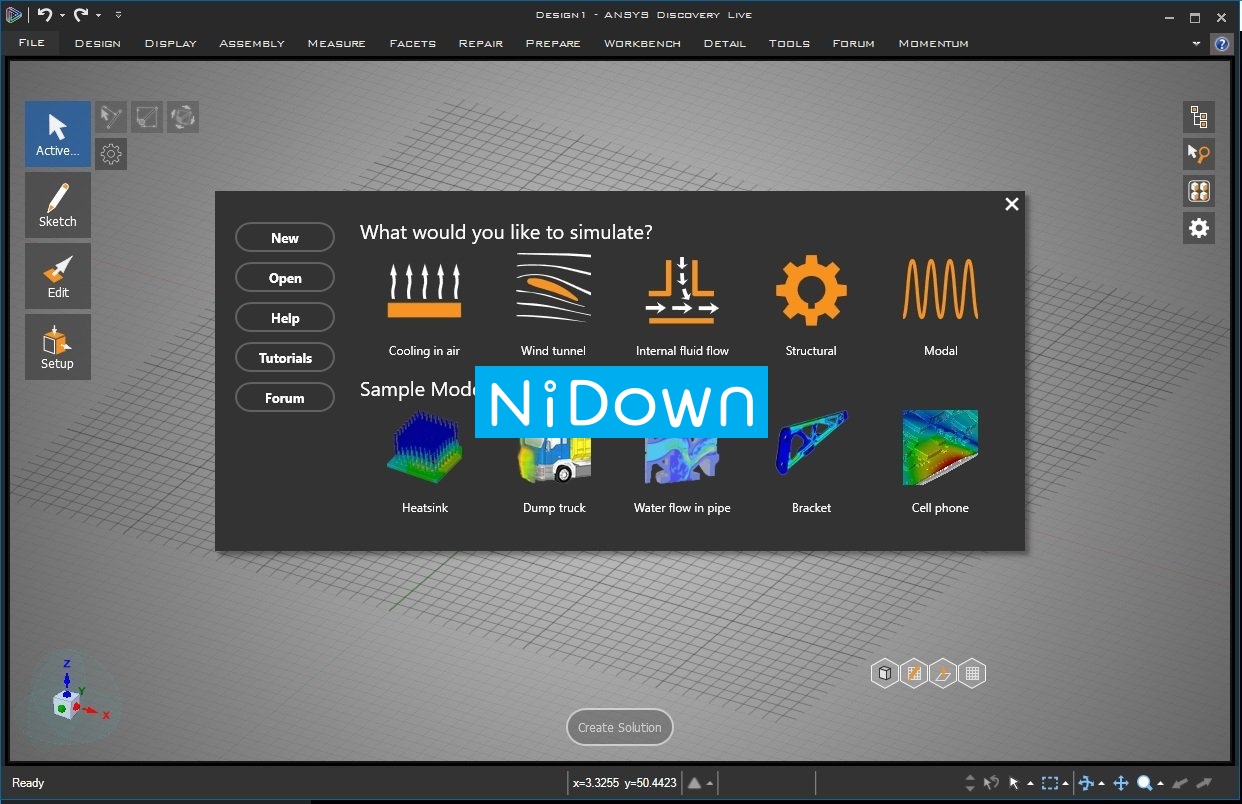This screenshot has height=804, width=1242.
Task: Select the search-select cursor icon on the right sidebar
Action: point(1198,153)
